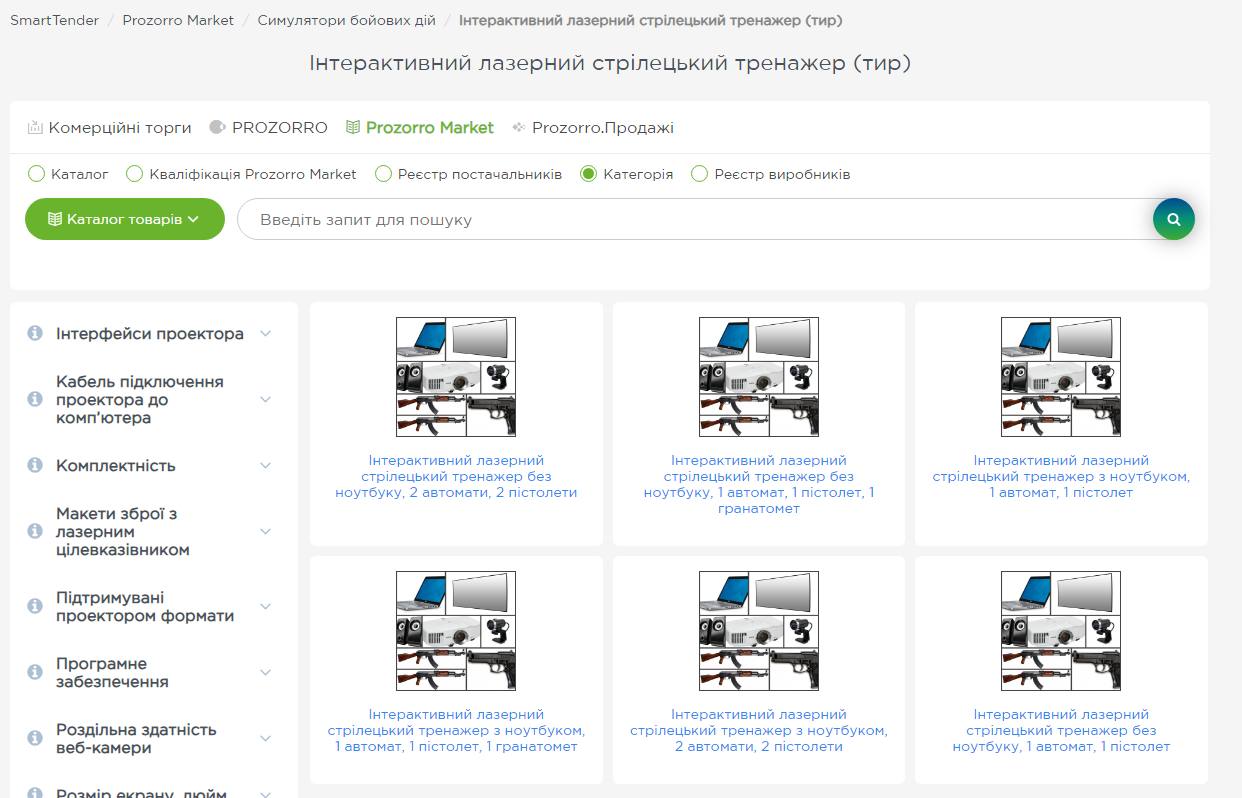This screenshot has width=1242, height=798.
Task: Click info icon next to Роздільна здатність веб-камери
Action: coord(35,738)
